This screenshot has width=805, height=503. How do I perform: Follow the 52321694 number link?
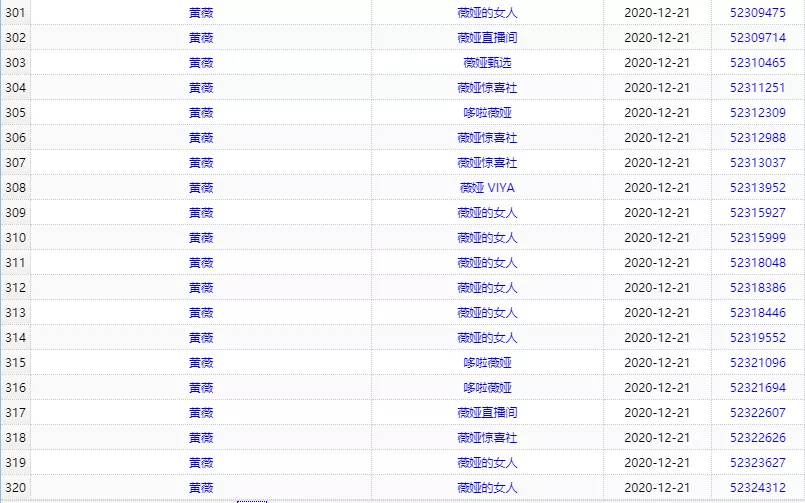point(758,388)
